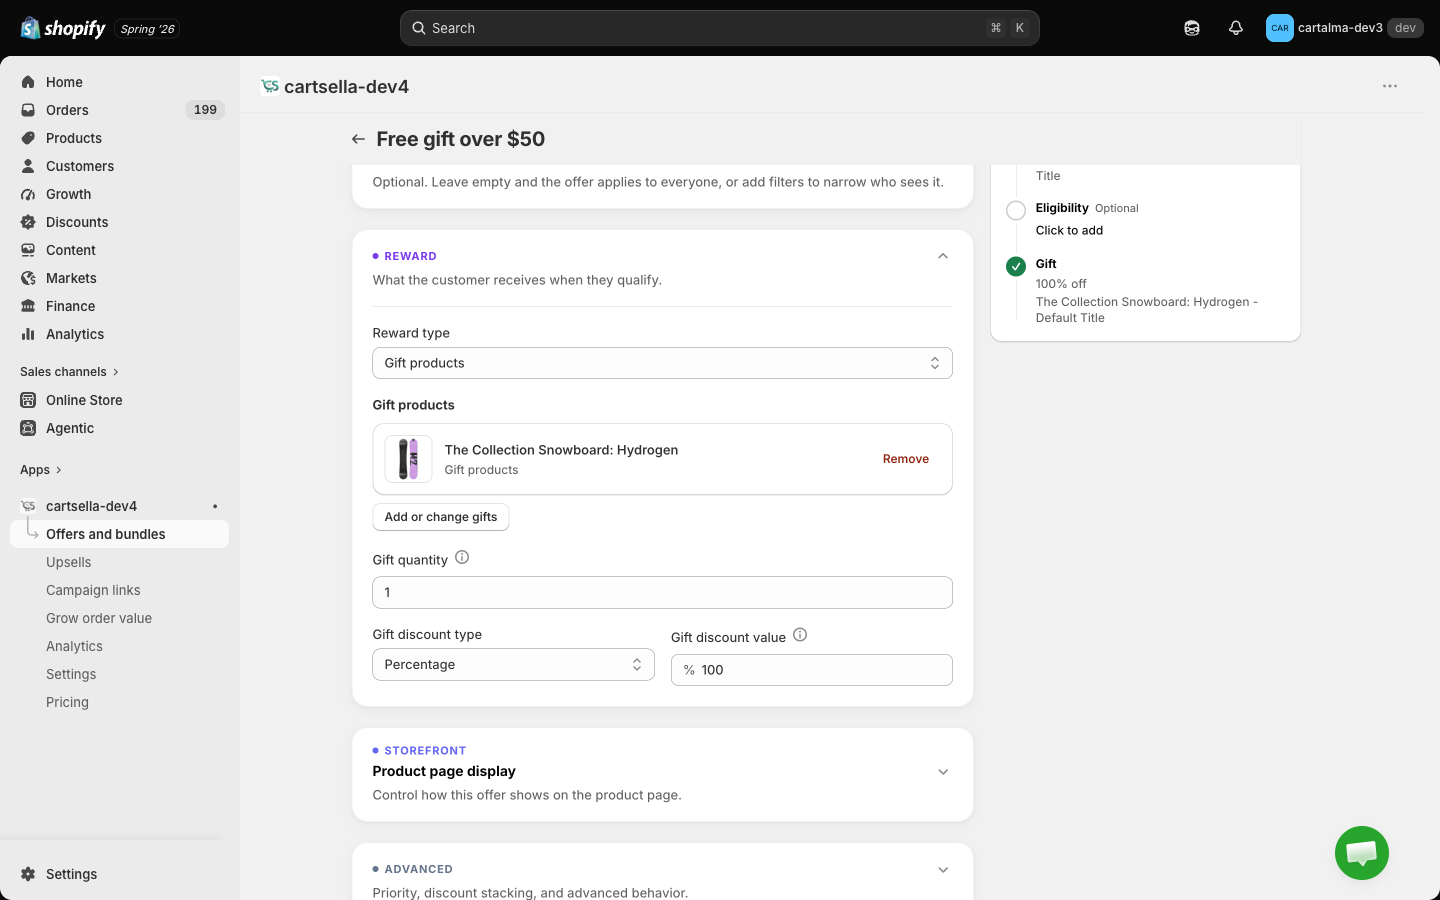This screenshot has height=900, width=1440.
Task: Click the Click to add eligibility link
Action: click(x=1069, y=230)
